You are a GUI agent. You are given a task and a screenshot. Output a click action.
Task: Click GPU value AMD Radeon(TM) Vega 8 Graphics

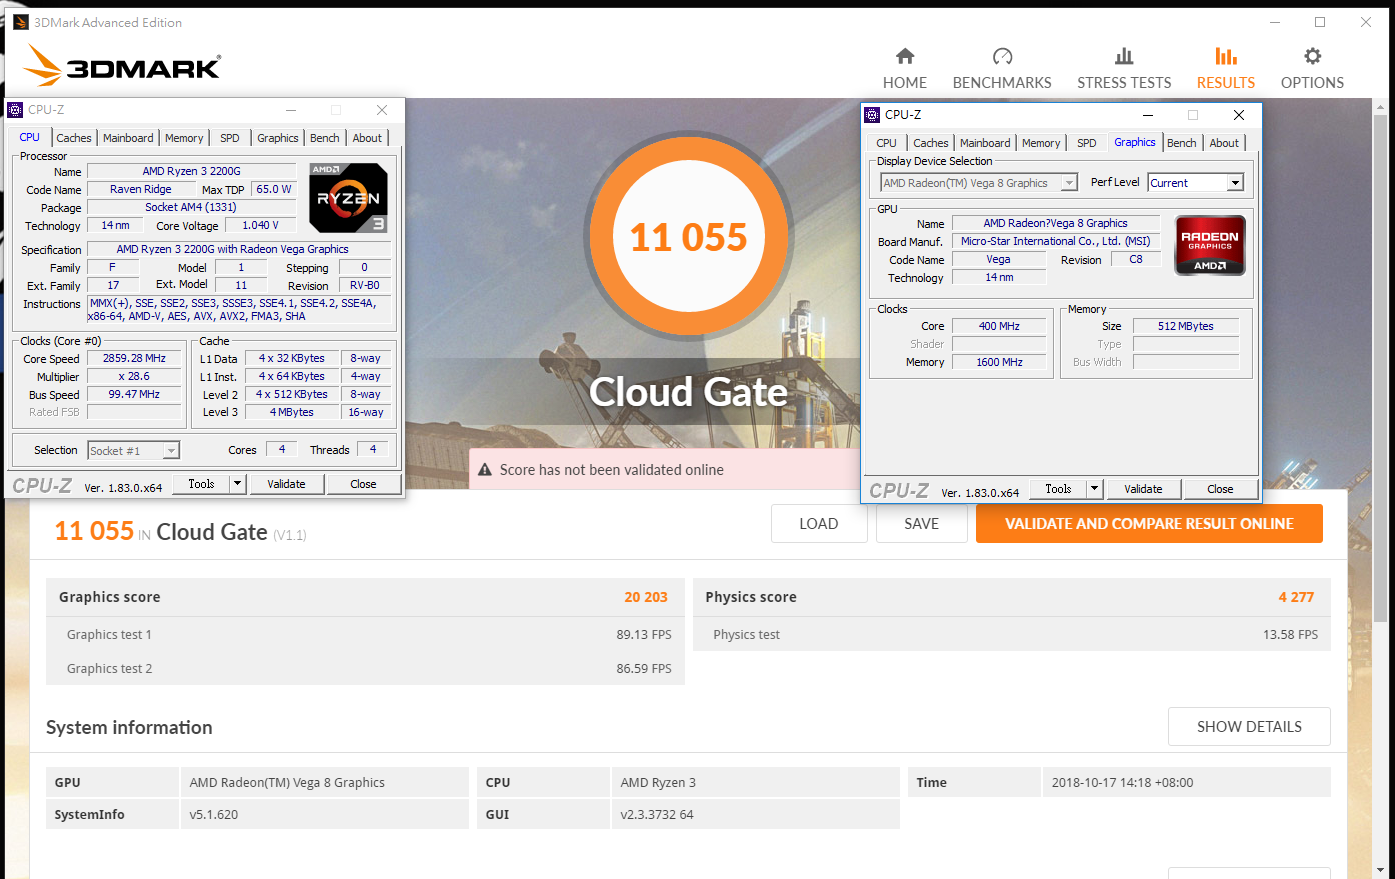coord(287,782)
